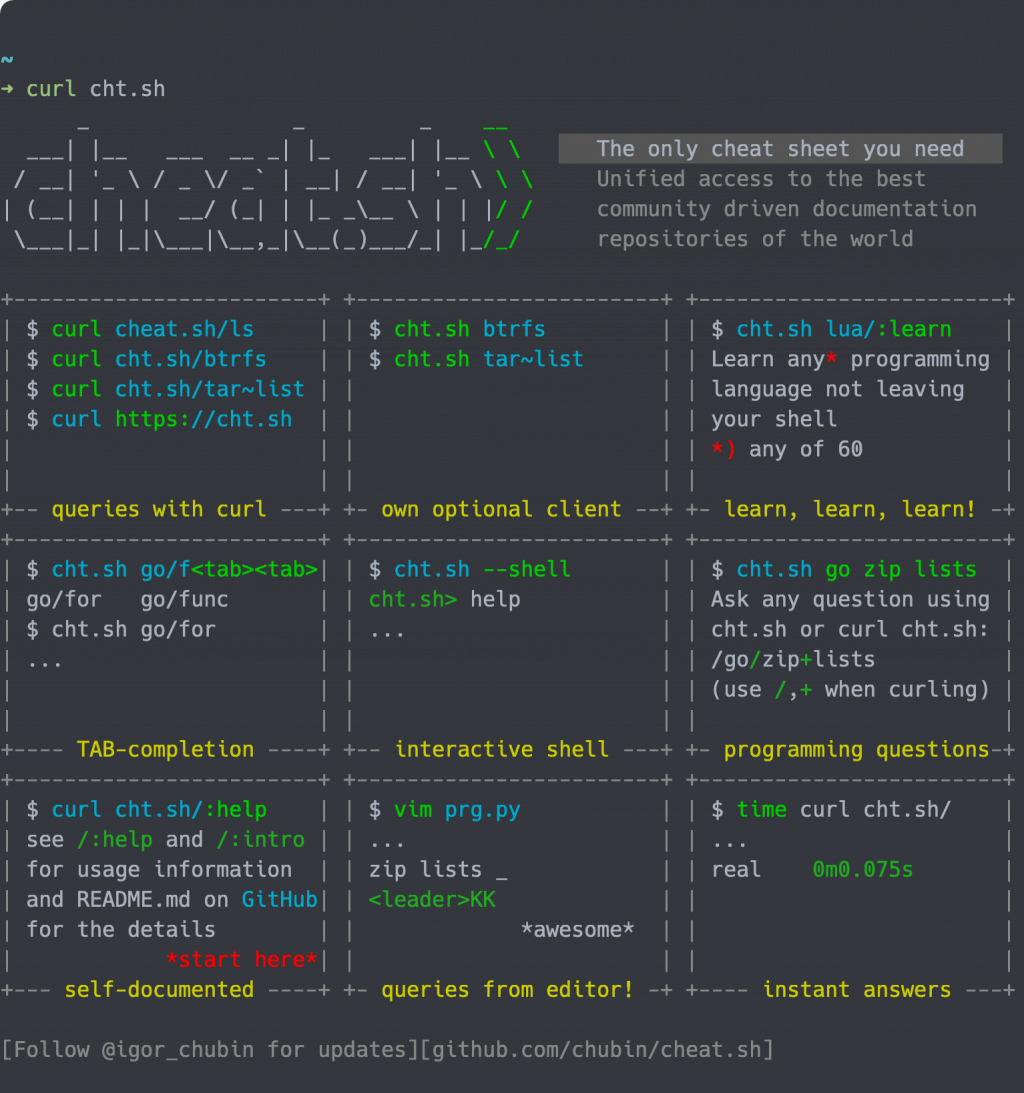Click the '(use /,+ when curling)' note

point(850,689)
